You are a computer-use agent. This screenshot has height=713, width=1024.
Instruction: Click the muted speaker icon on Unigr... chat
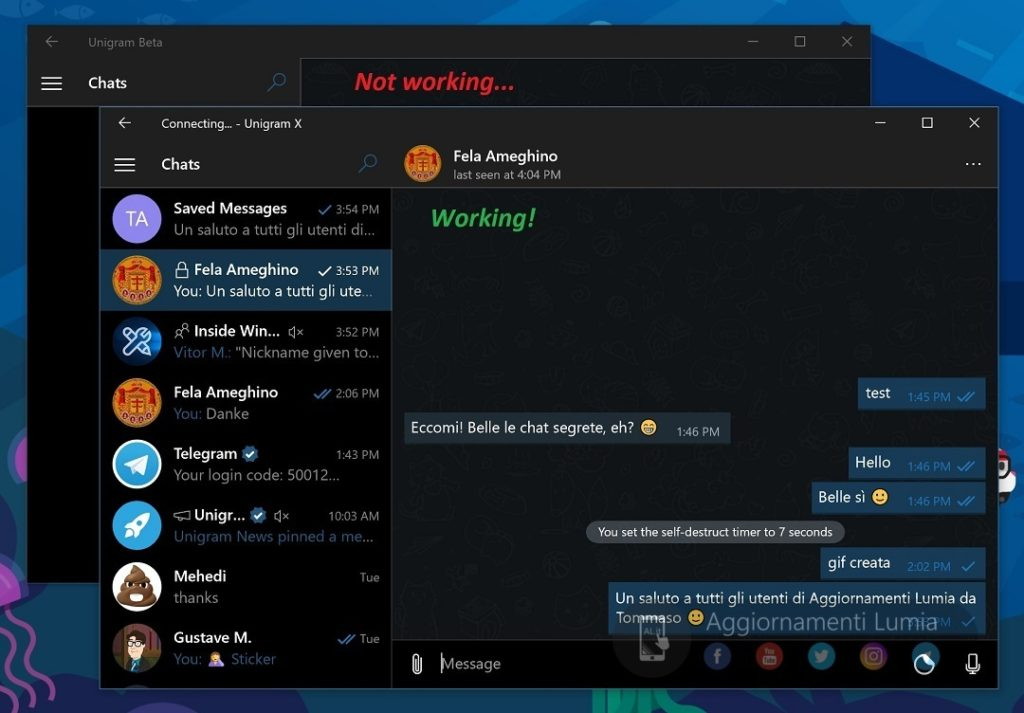click(281, 516)
